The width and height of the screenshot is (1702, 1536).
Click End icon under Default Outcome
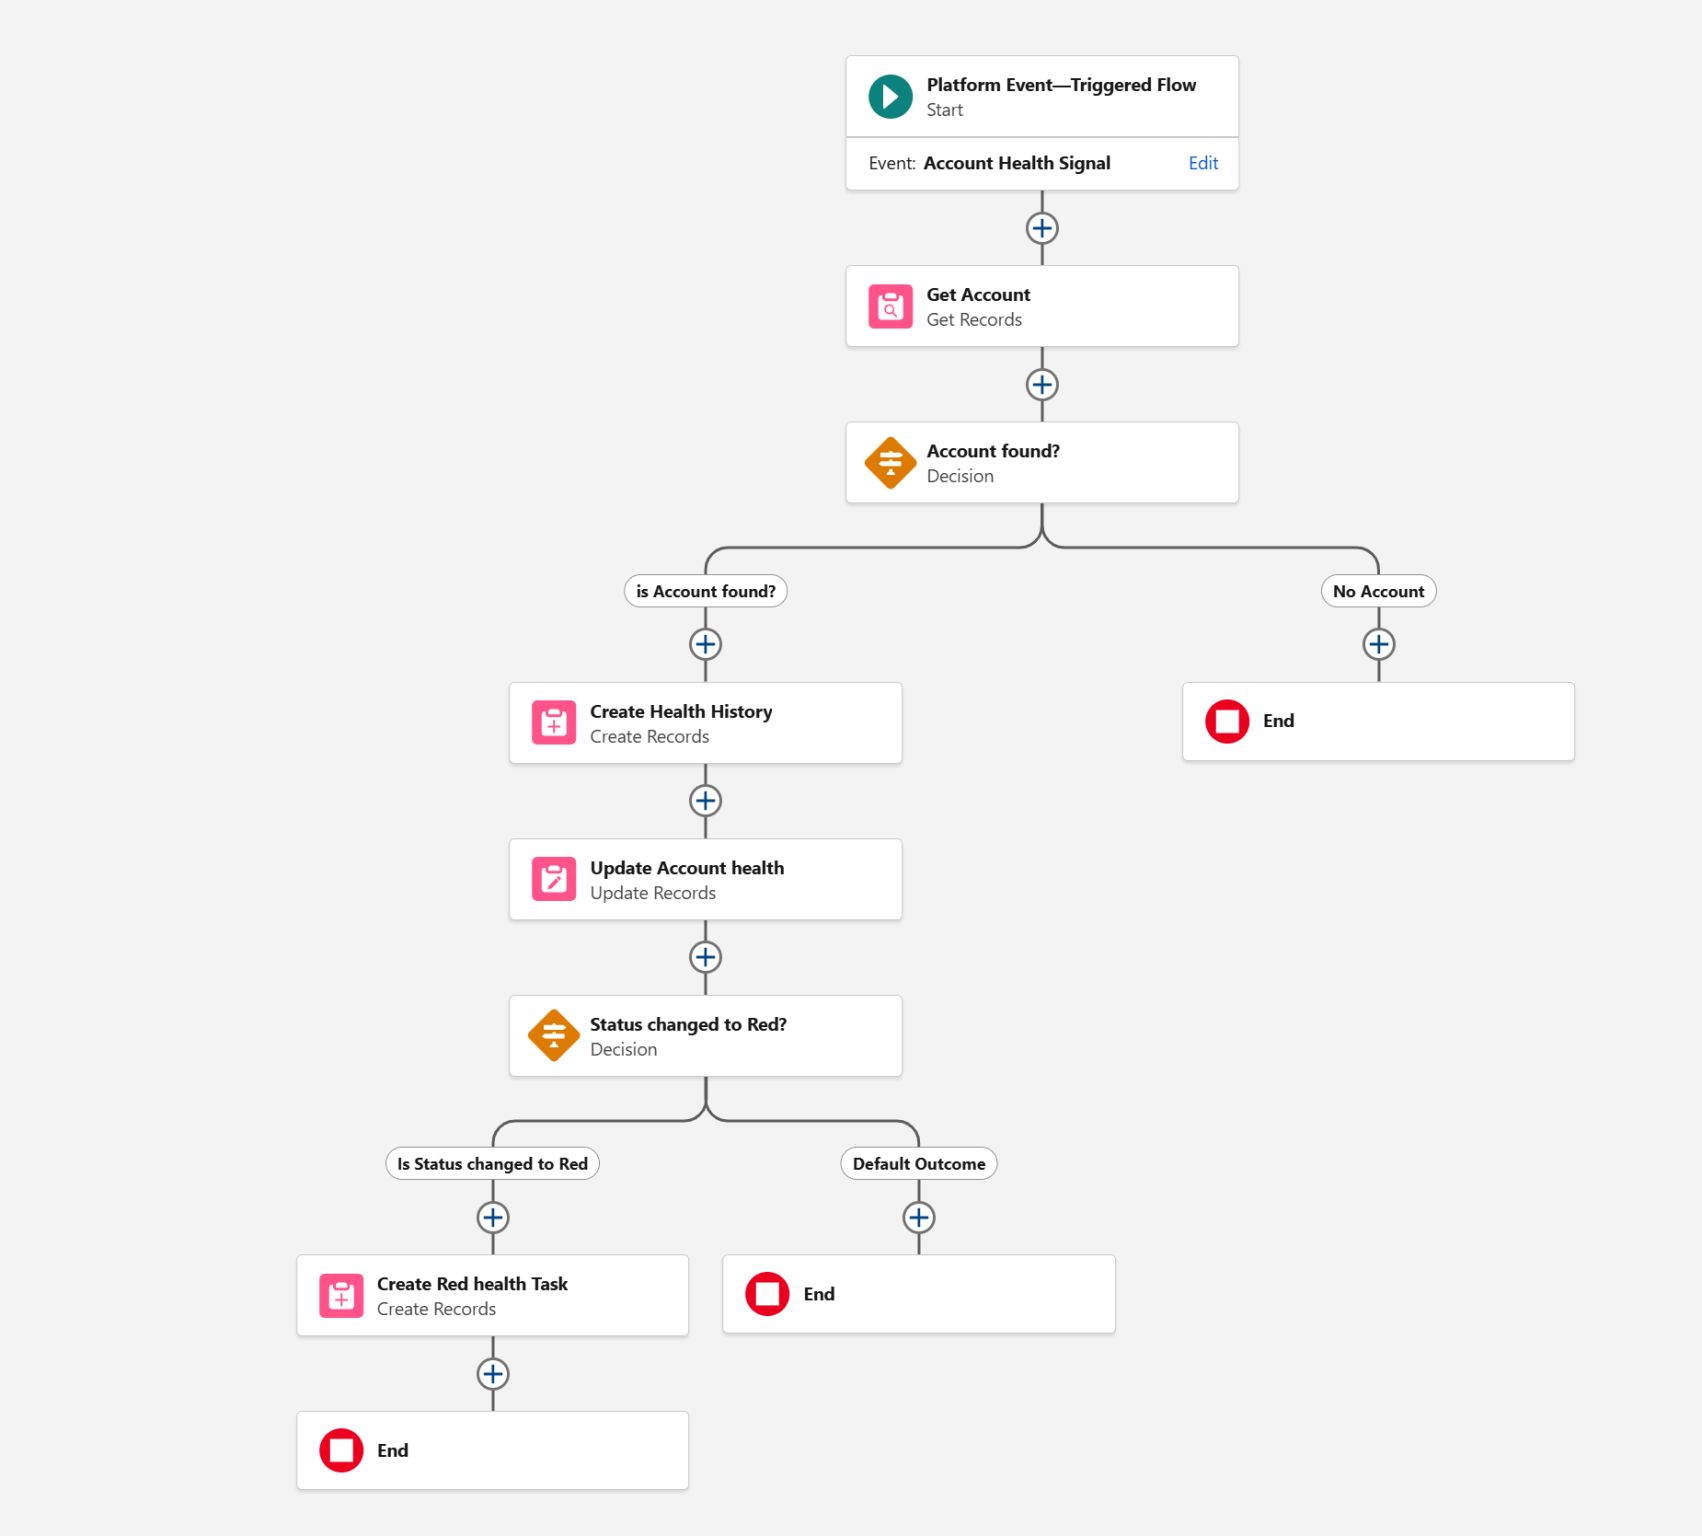767,1294
